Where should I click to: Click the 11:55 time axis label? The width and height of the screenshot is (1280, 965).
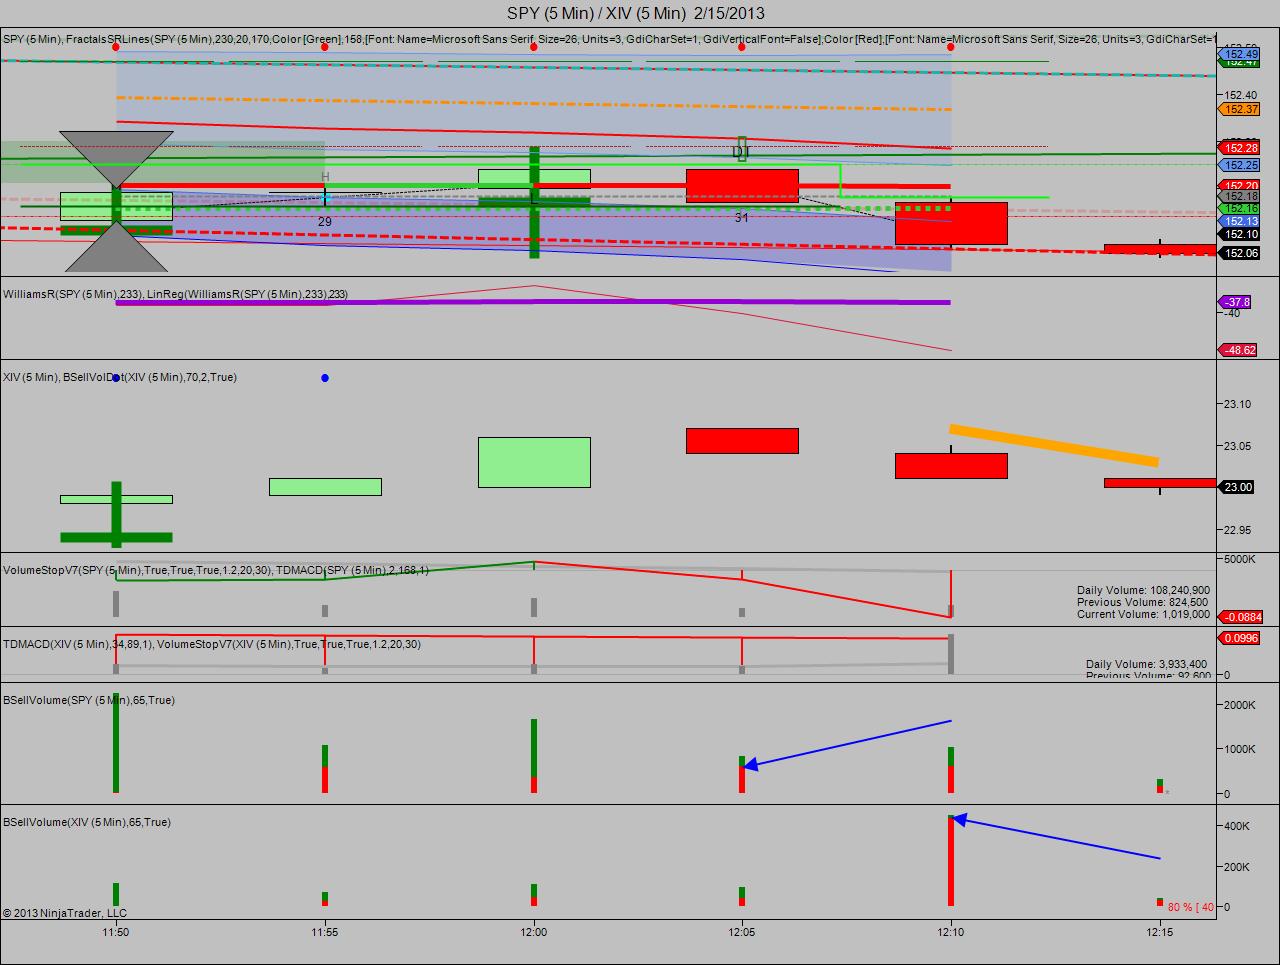[x=325, y=932]
